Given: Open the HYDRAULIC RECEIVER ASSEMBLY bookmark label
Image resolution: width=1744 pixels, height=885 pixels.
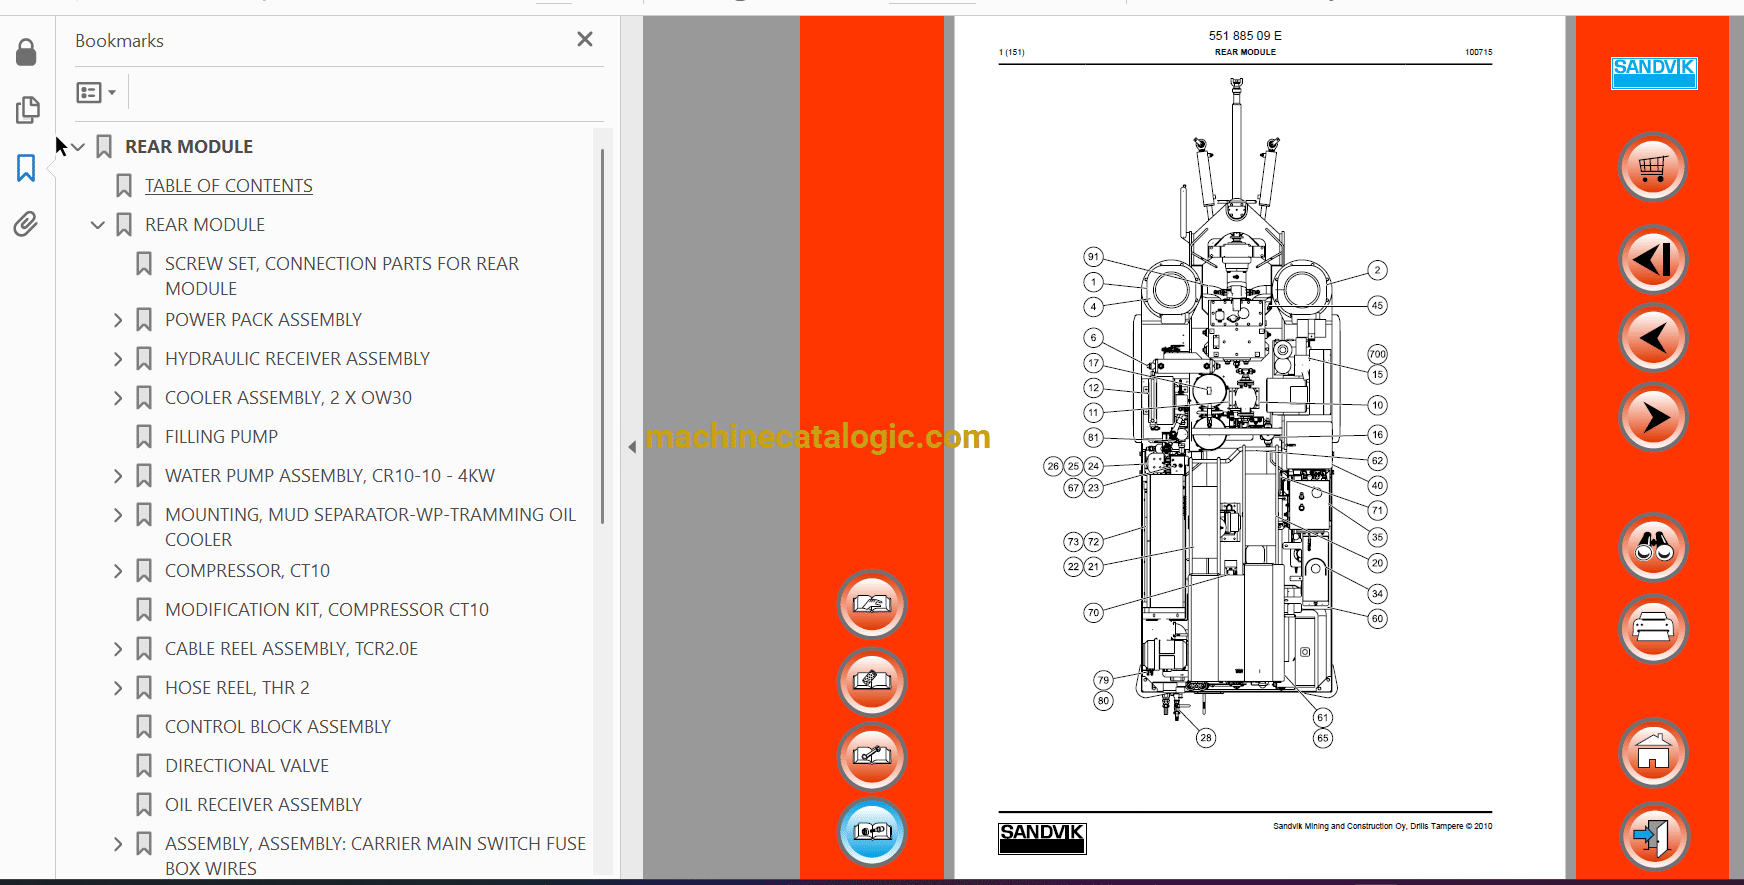Looking at the screenshot, I should pos(297,359).
